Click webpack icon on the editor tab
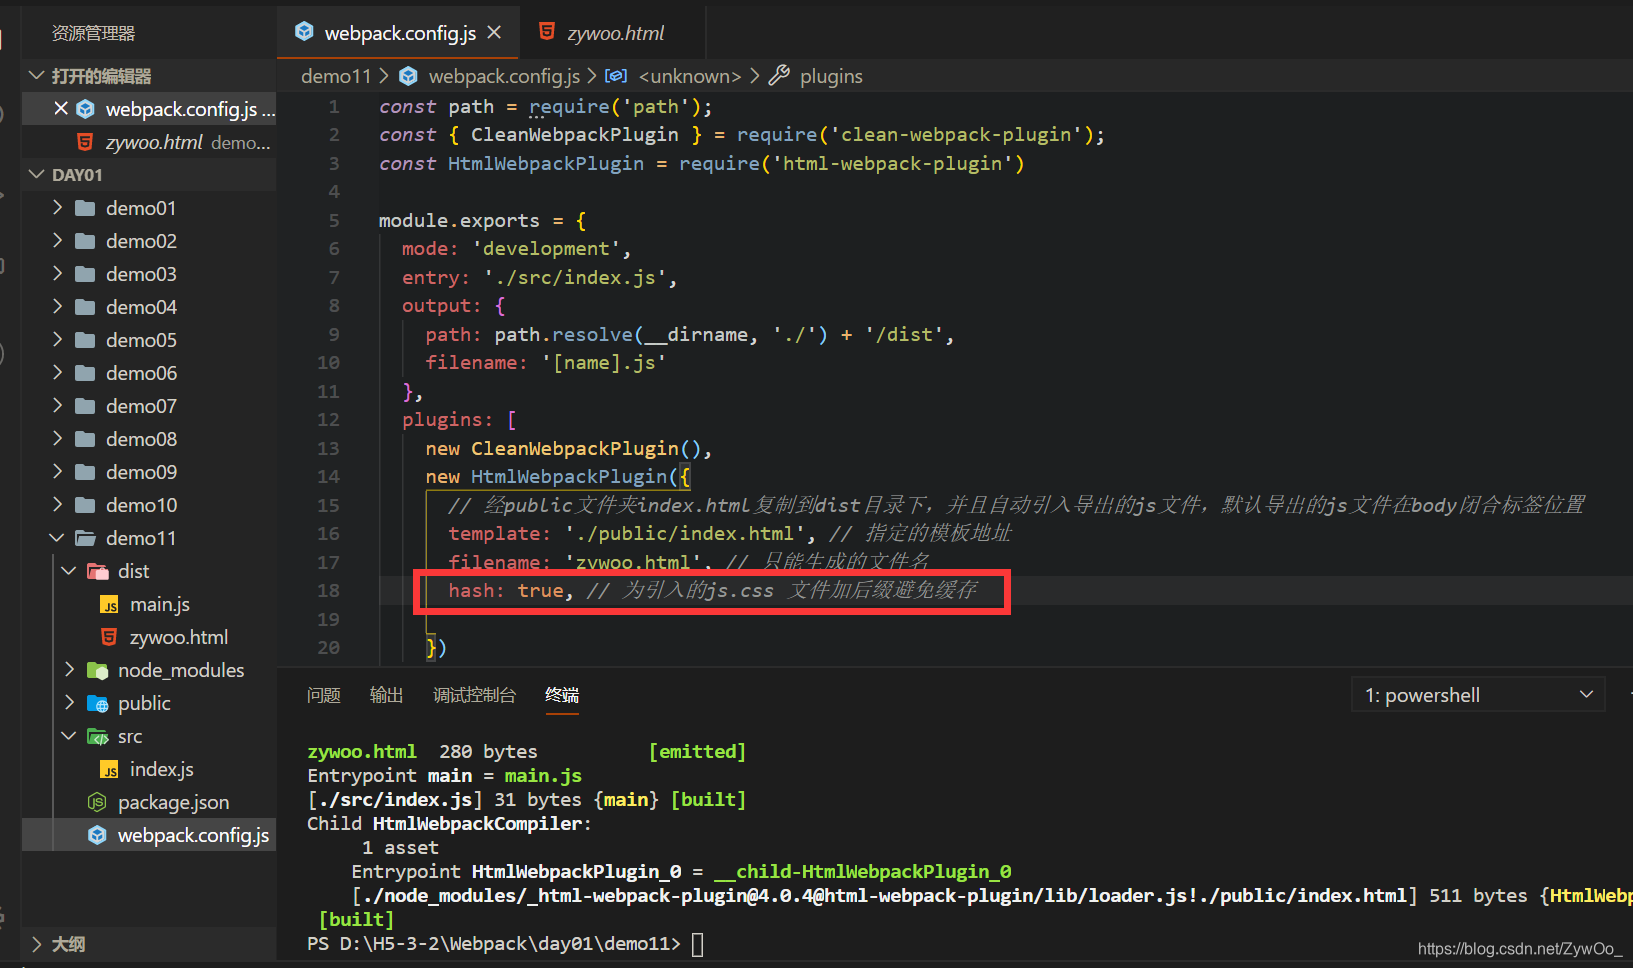This screenshot has height=968, width=1633. click(x=305, y=32)
